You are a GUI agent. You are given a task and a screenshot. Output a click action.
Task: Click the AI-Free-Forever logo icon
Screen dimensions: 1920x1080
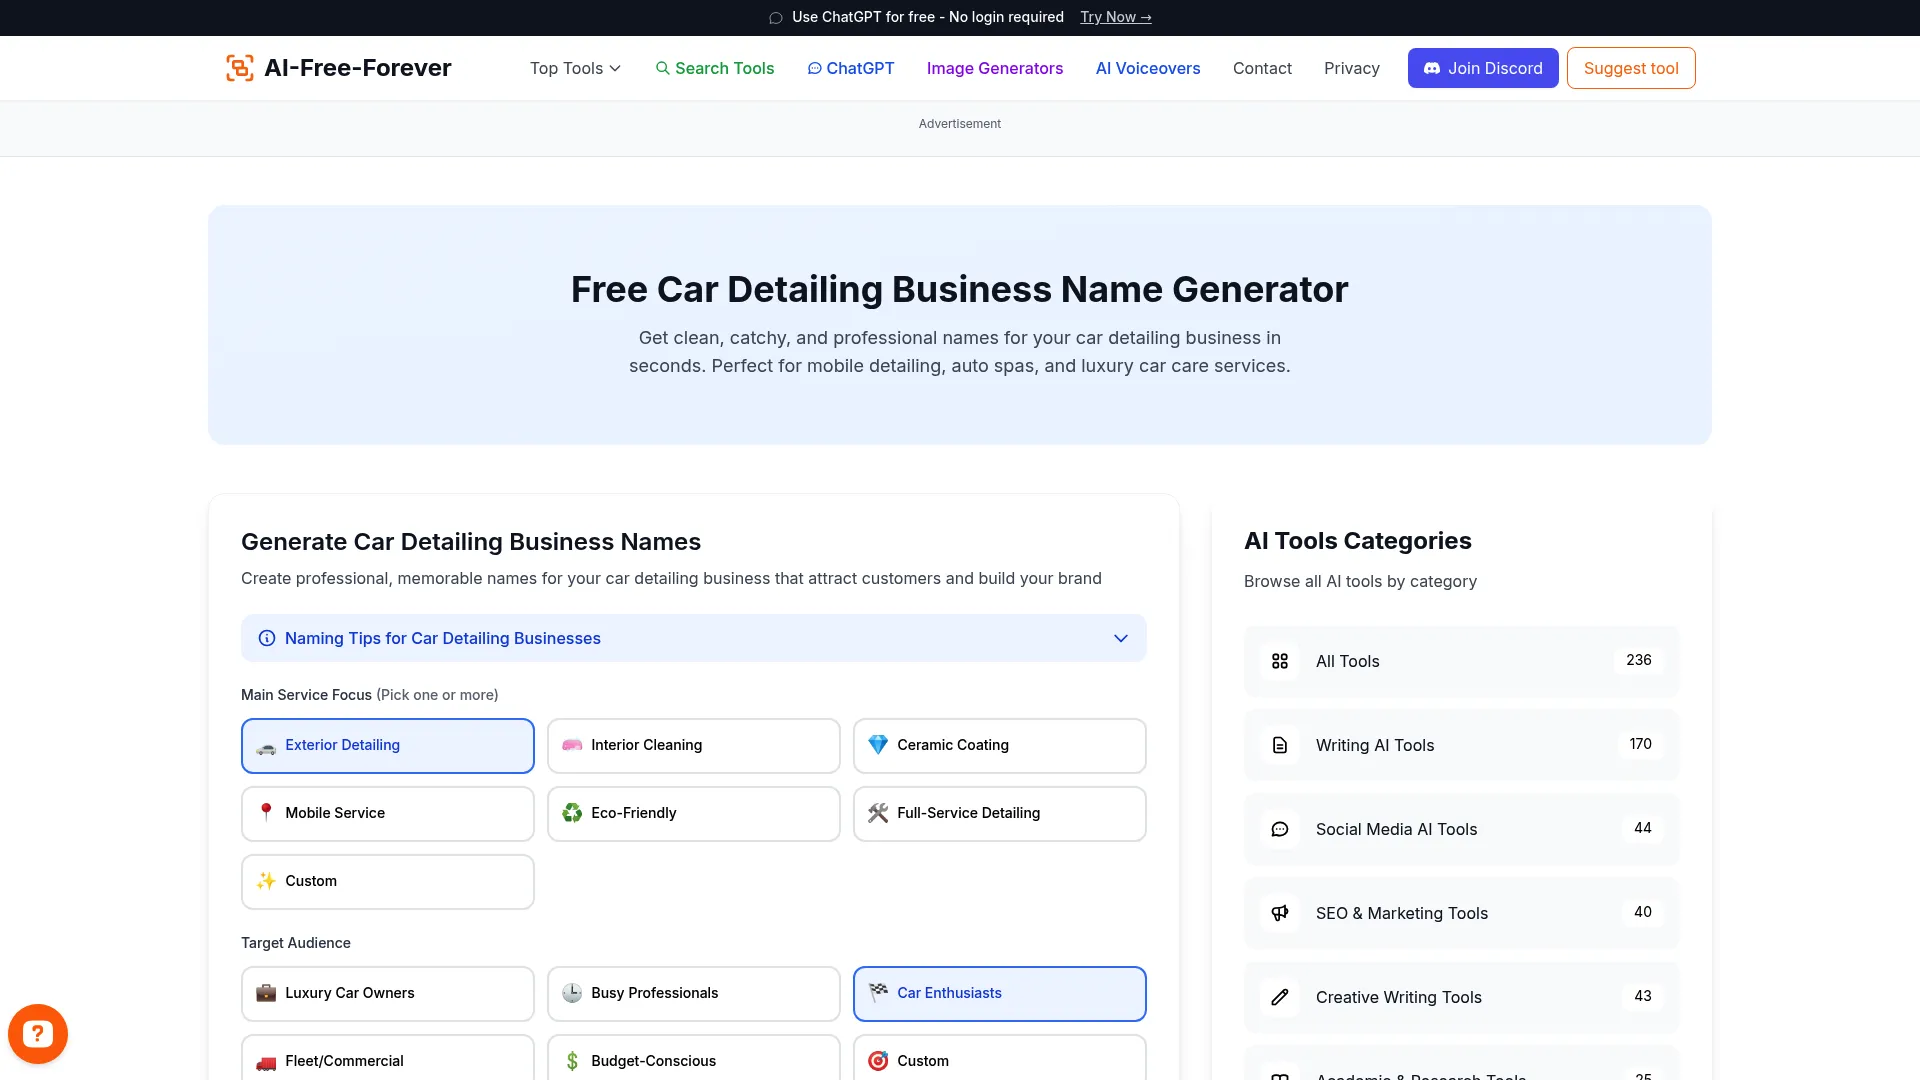239,67
